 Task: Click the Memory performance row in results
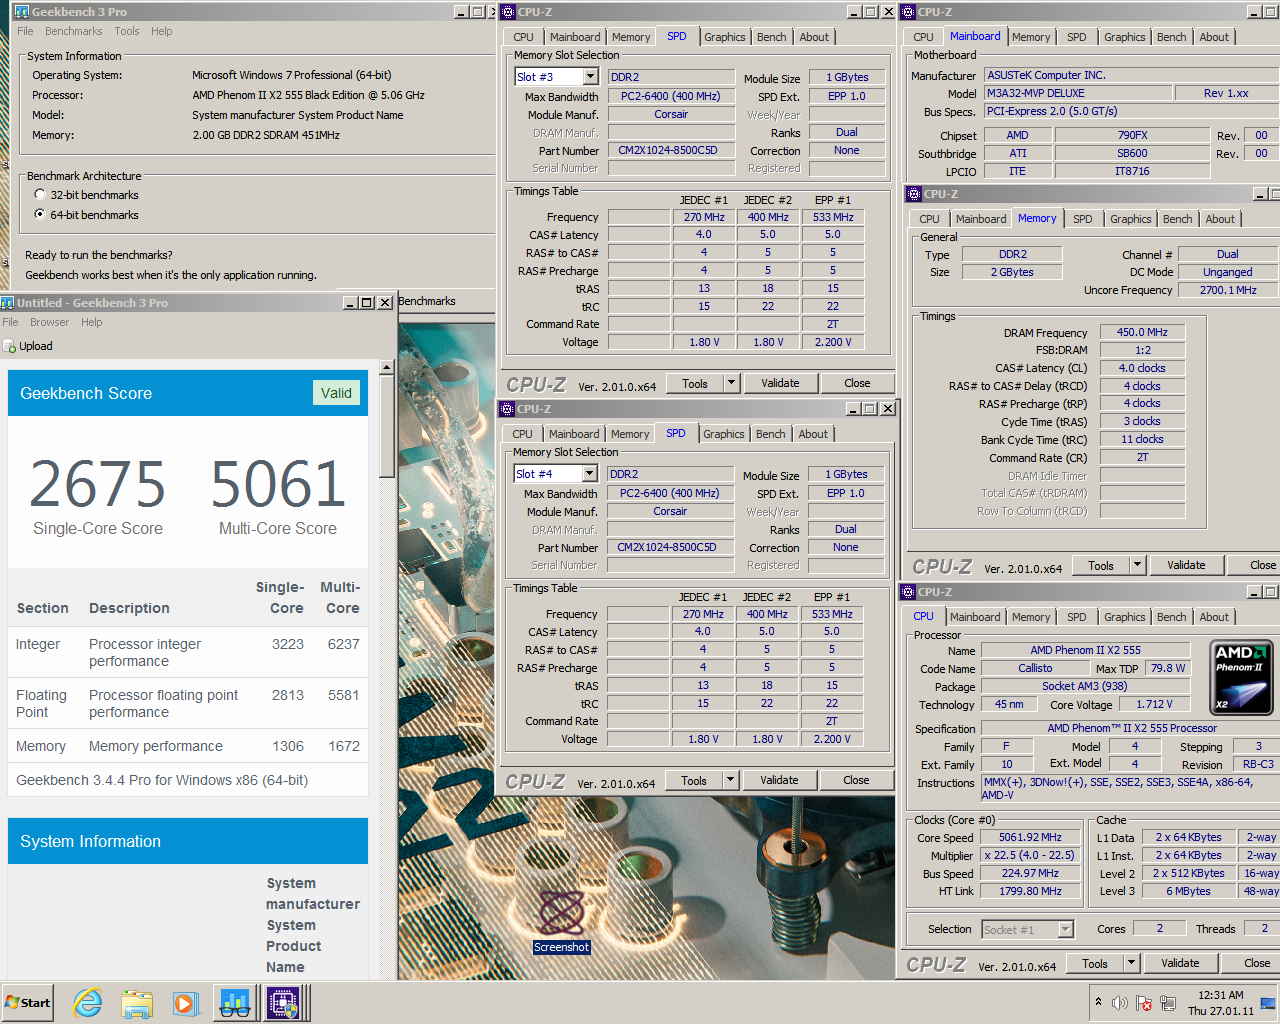coord(188,746)
